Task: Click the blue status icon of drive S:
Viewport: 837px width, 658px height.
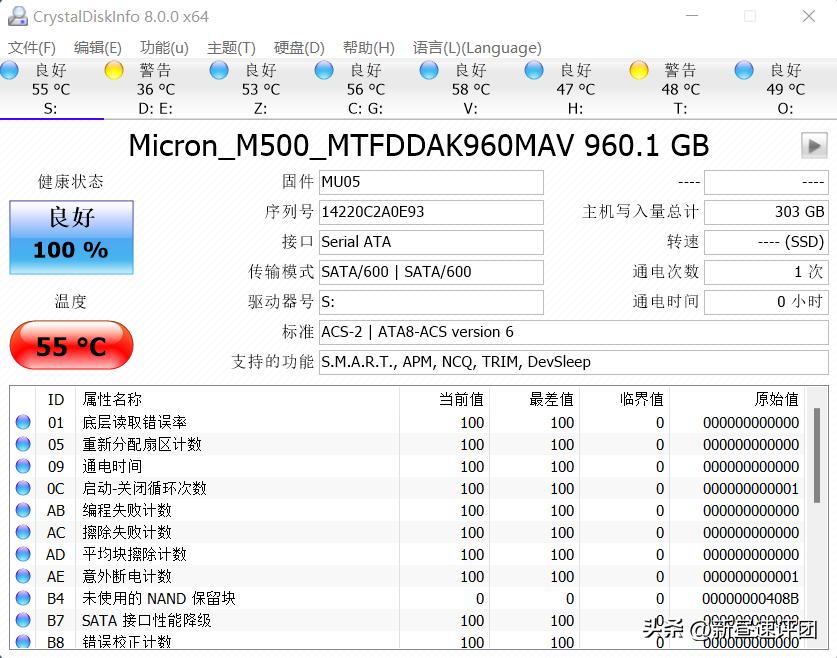Action: coord(8,70)
